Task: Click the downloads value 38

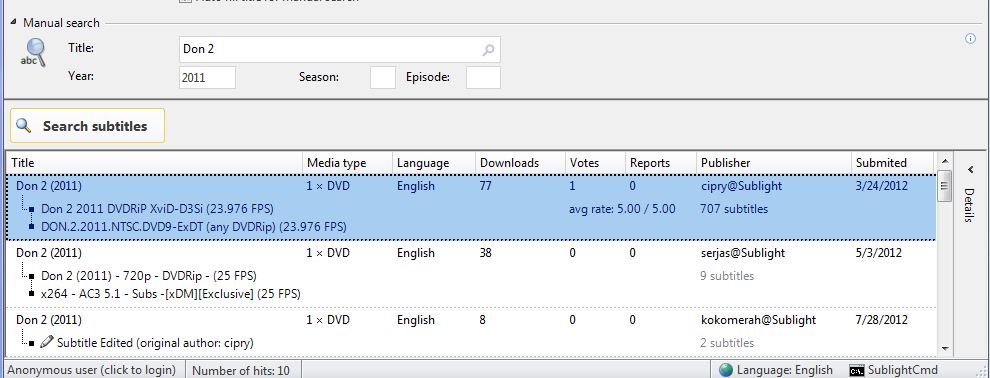Action: pyautogui.click(x=486, y=253)
